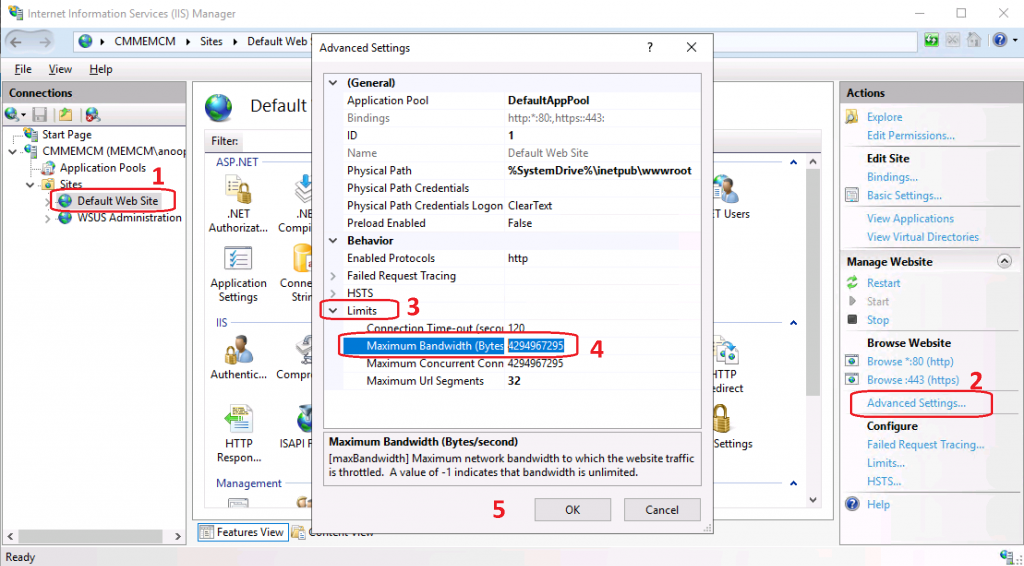Expand the HSTS node
This screenshot has width=1024, height=566.
333,294
